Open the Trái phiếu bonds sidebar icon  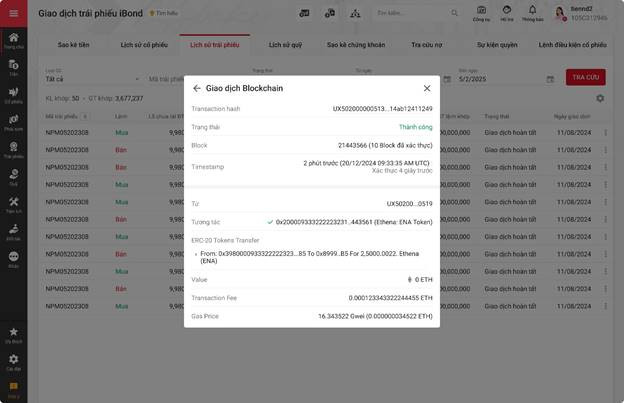coord(14,150)
